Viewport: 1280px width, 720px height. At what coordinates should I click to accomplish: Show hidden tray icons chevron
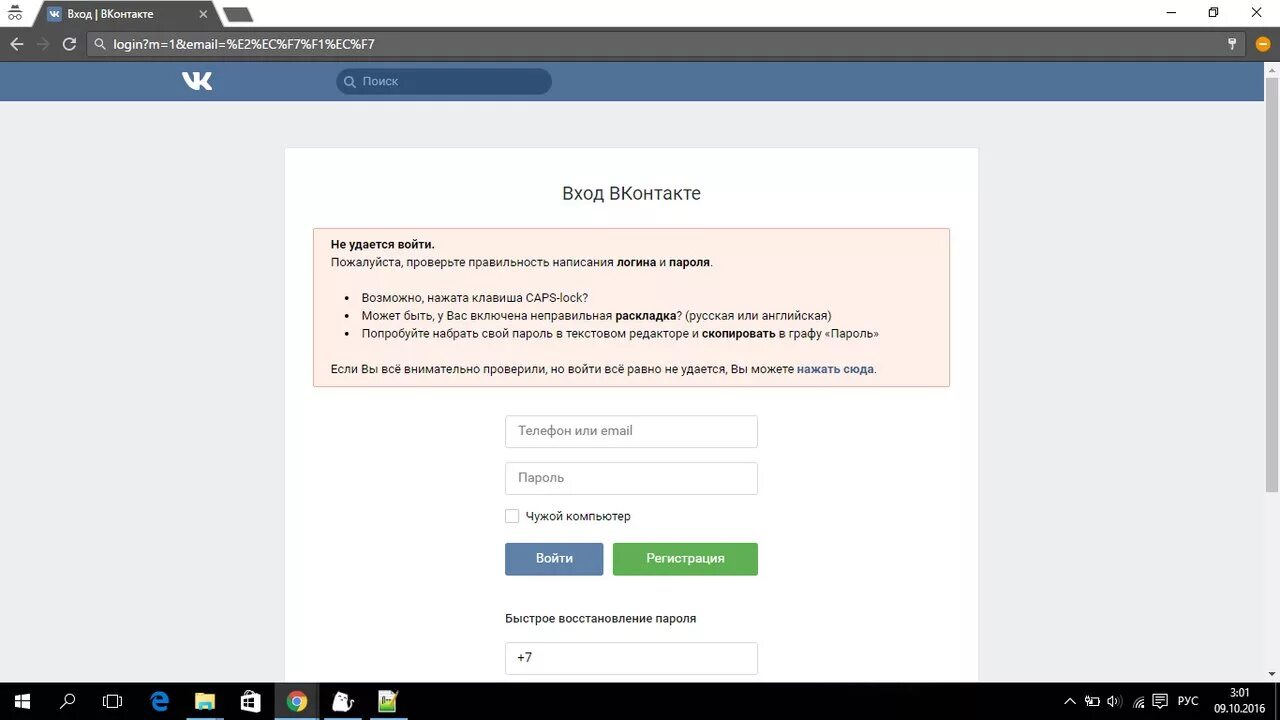pyautogui.click(x=1069, y=701)
